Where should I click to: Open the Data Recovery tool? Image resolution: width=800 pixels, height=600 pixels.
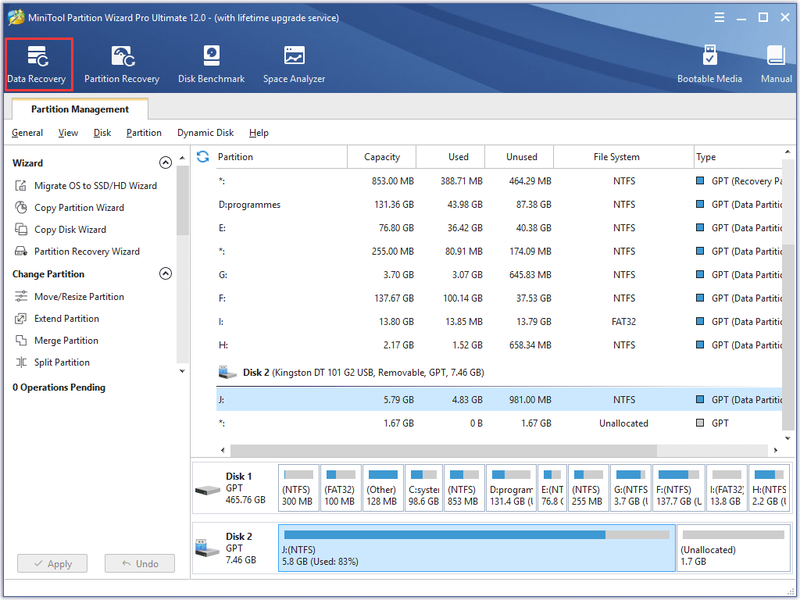[37, 64]
